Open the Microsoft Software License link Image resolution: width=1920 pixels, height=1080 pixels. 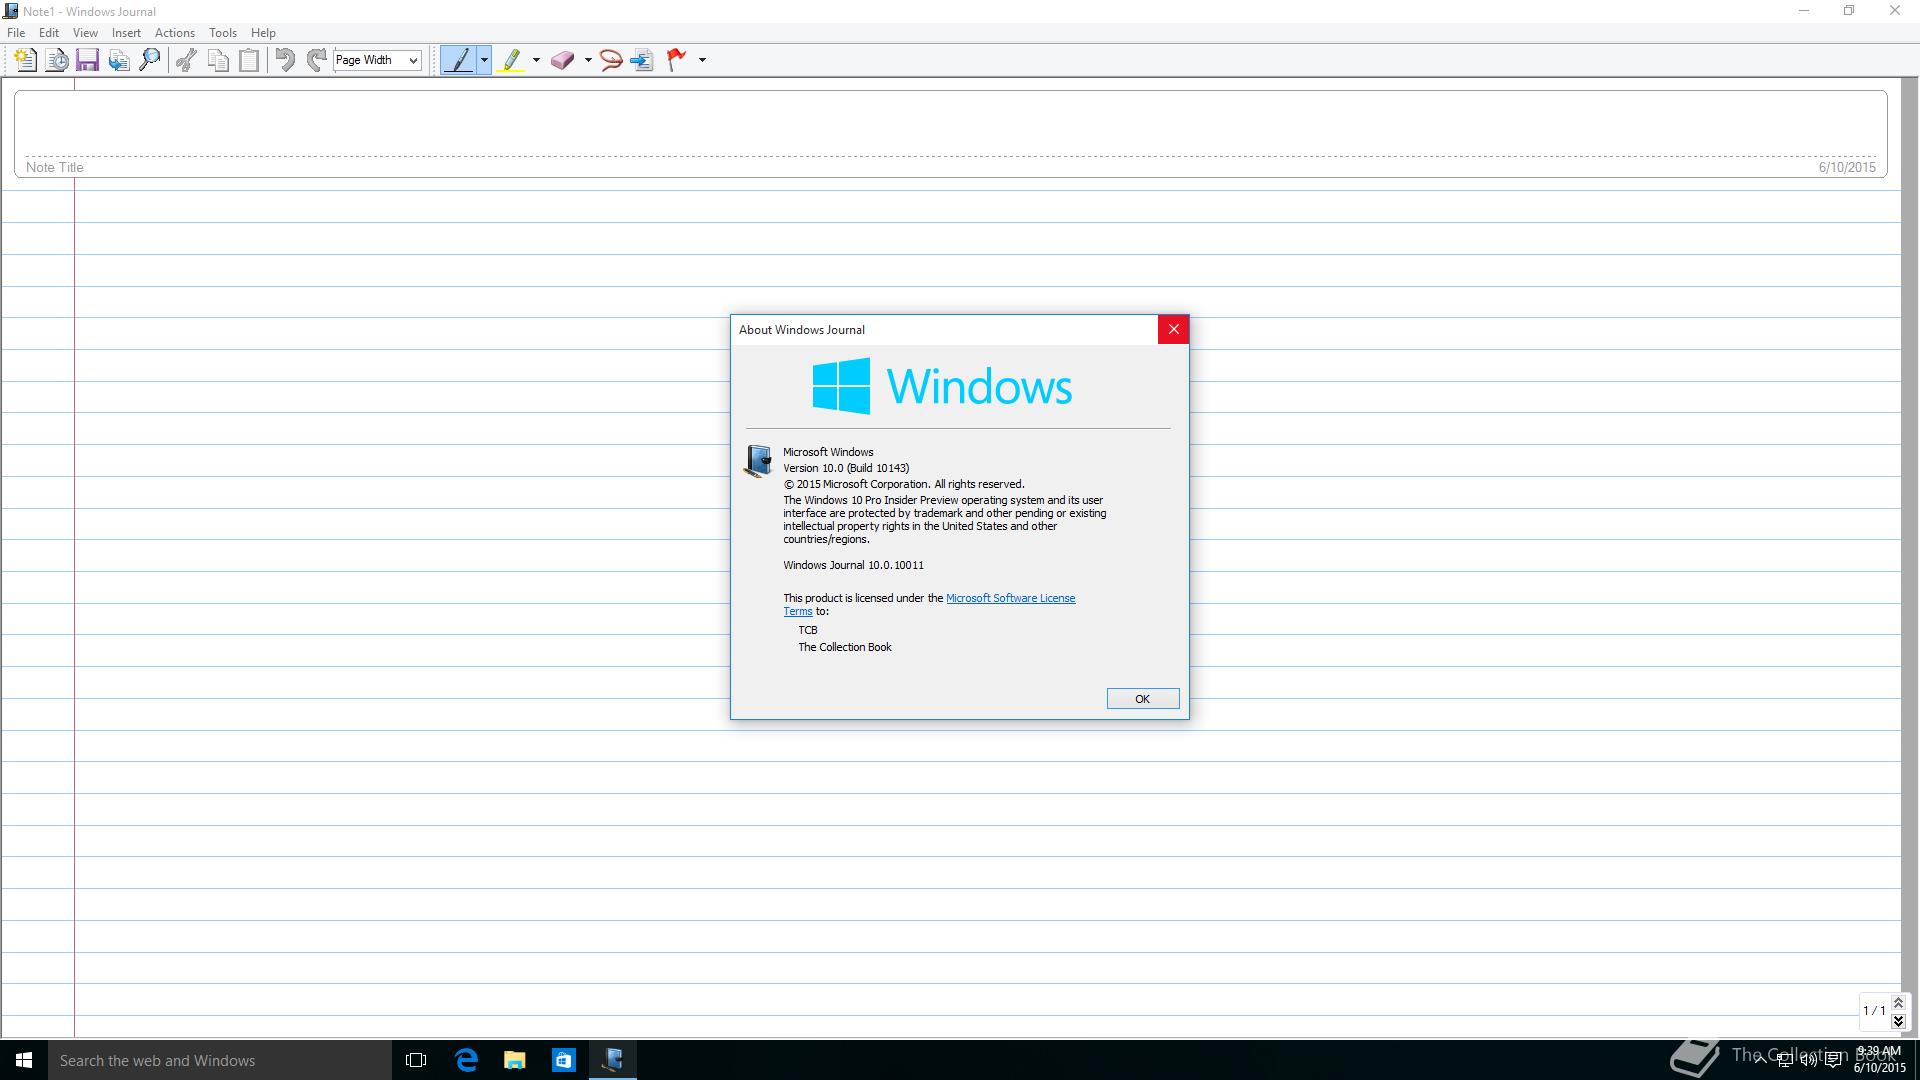click(1010, 598)
